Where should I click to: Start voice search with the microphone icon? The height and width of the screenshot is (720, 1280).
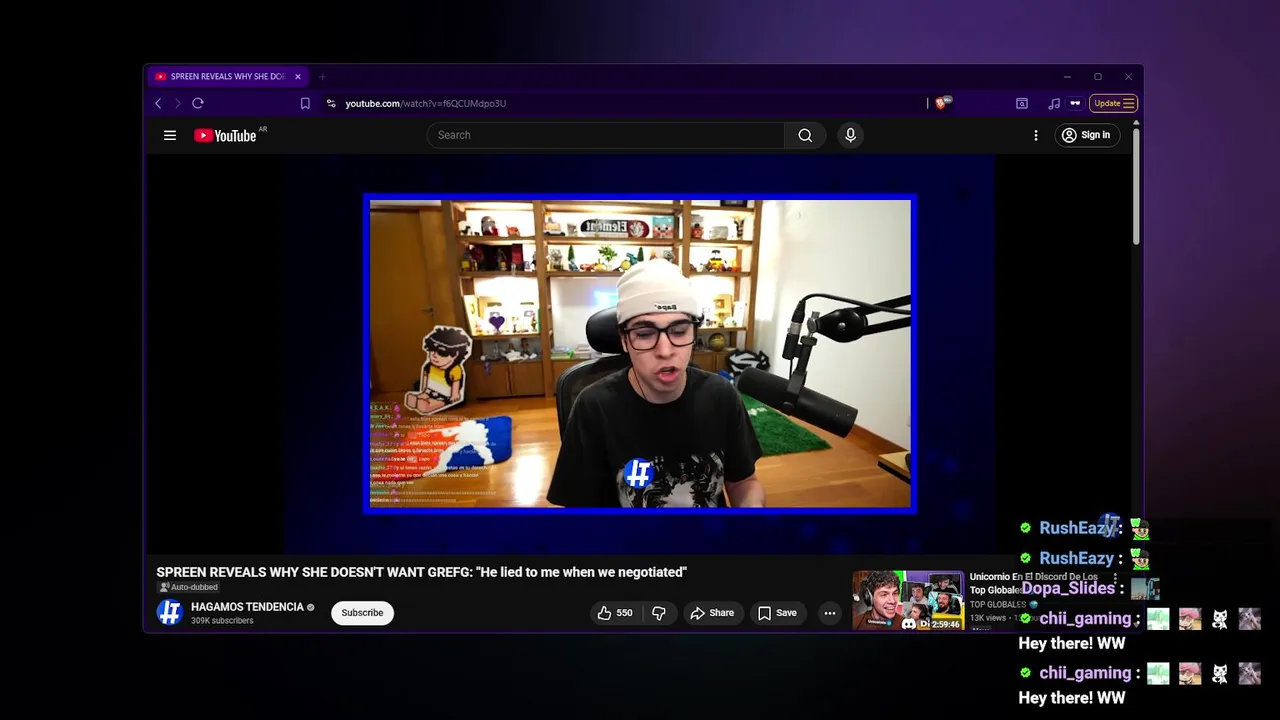click(x=850, y=135)
